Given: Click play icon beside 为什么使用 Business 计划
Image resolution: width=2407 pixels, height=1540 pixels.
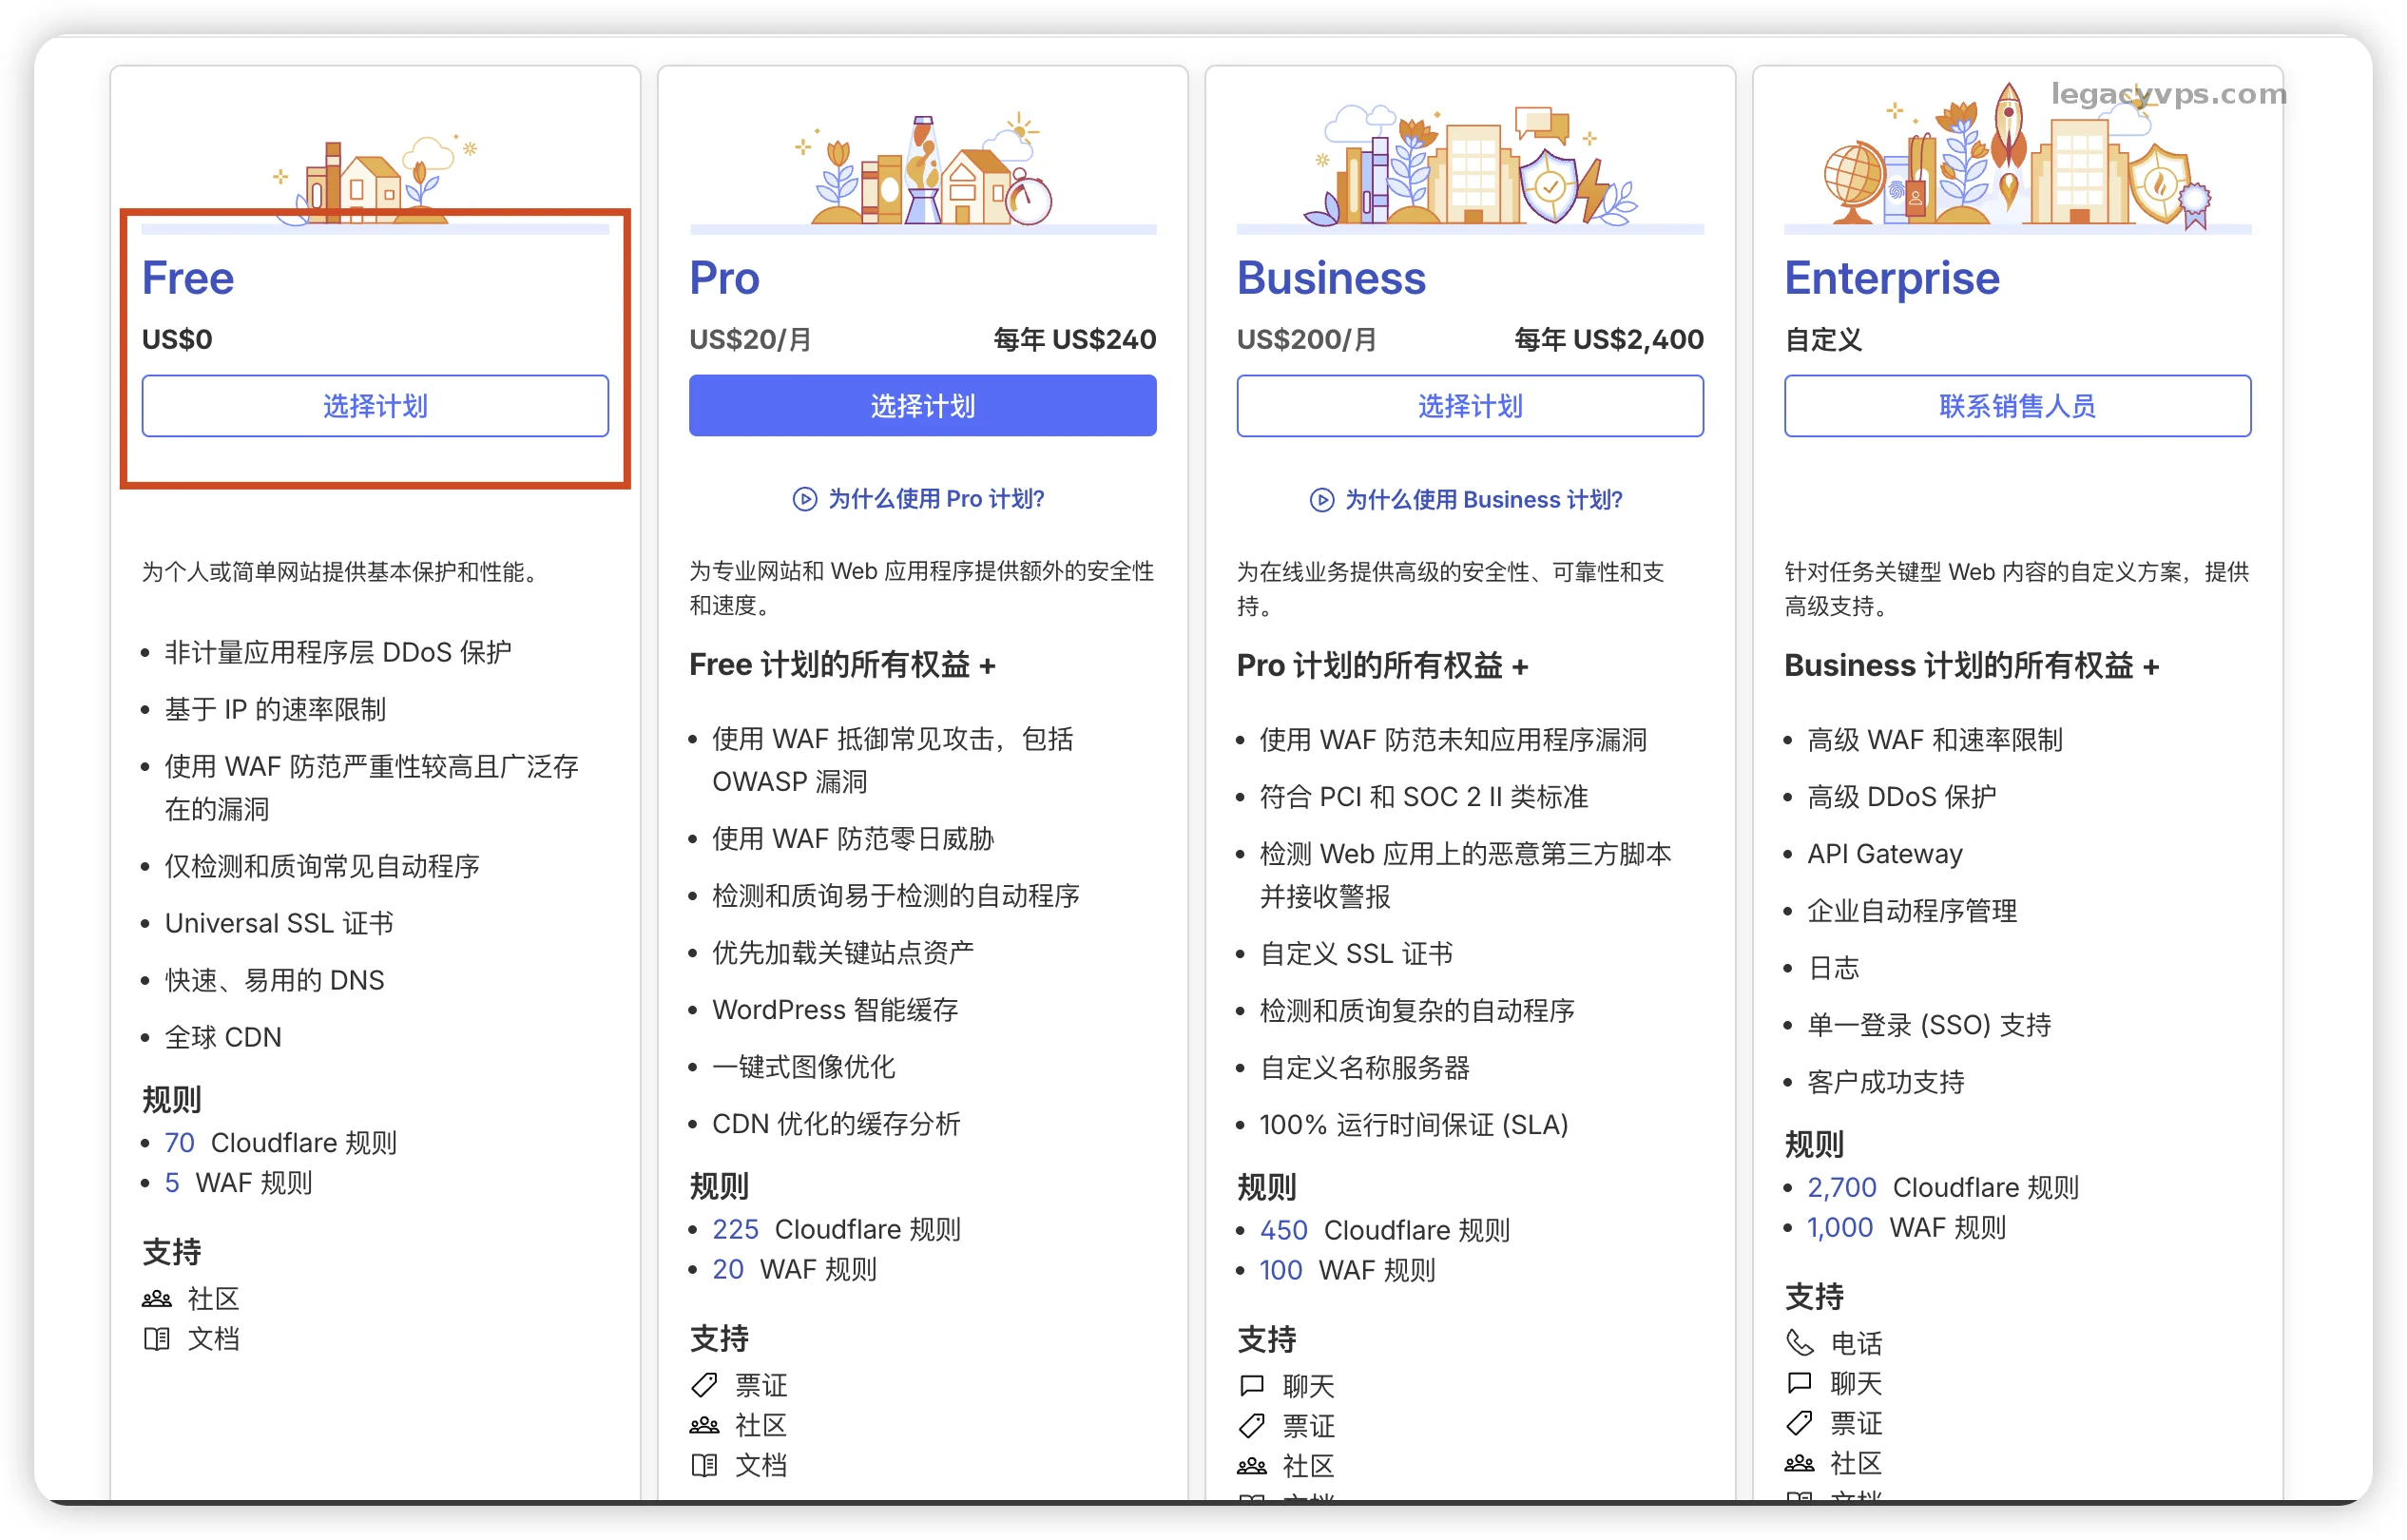Looking at the screenshot, I should (1321, 500).
